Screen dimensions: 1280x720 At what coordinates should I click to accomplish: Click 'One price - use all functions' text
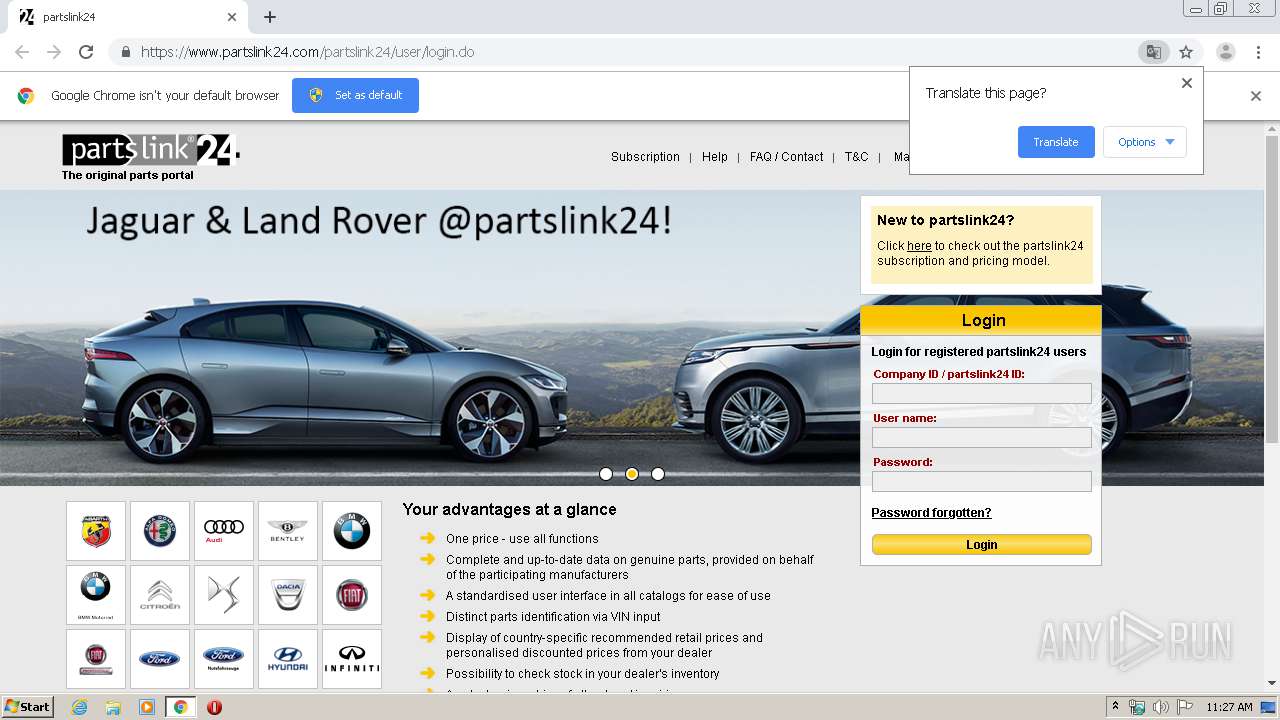click(522, 538)
